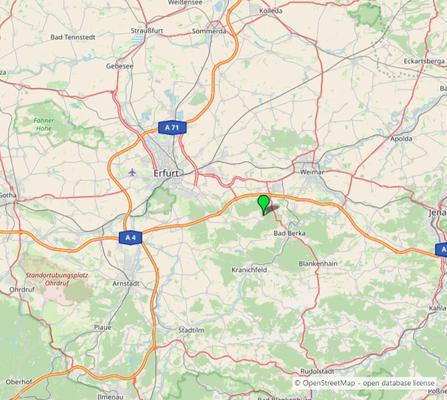
Task: Click the Bad Tennstedt label
Action: click(x=73, y=37)
